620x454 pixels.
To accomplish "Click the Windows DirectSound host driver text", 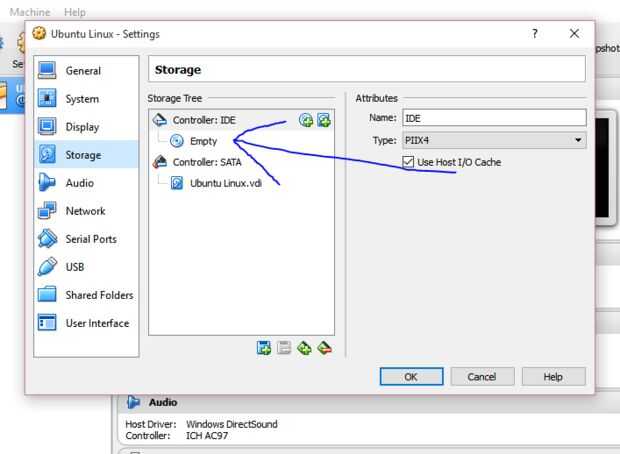I will [x=232, y=424].
